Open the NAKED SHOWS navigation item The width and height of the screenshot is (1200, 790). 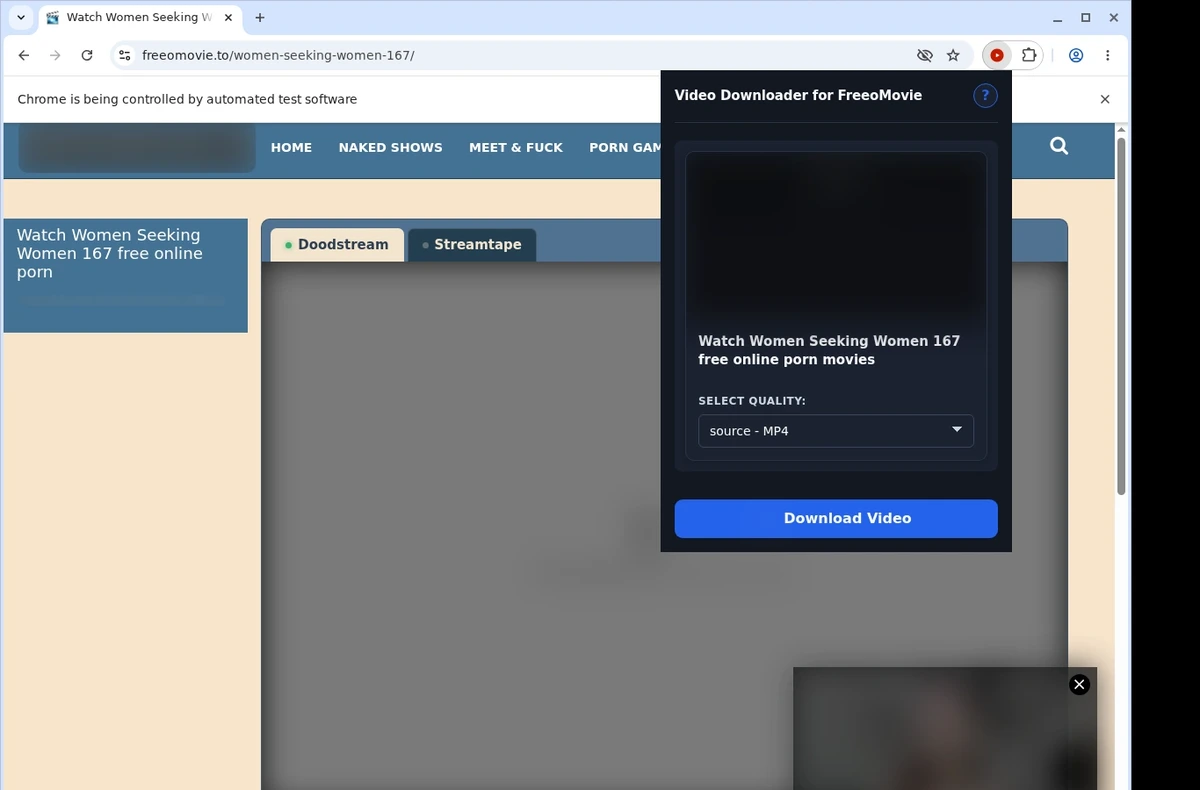390,148
